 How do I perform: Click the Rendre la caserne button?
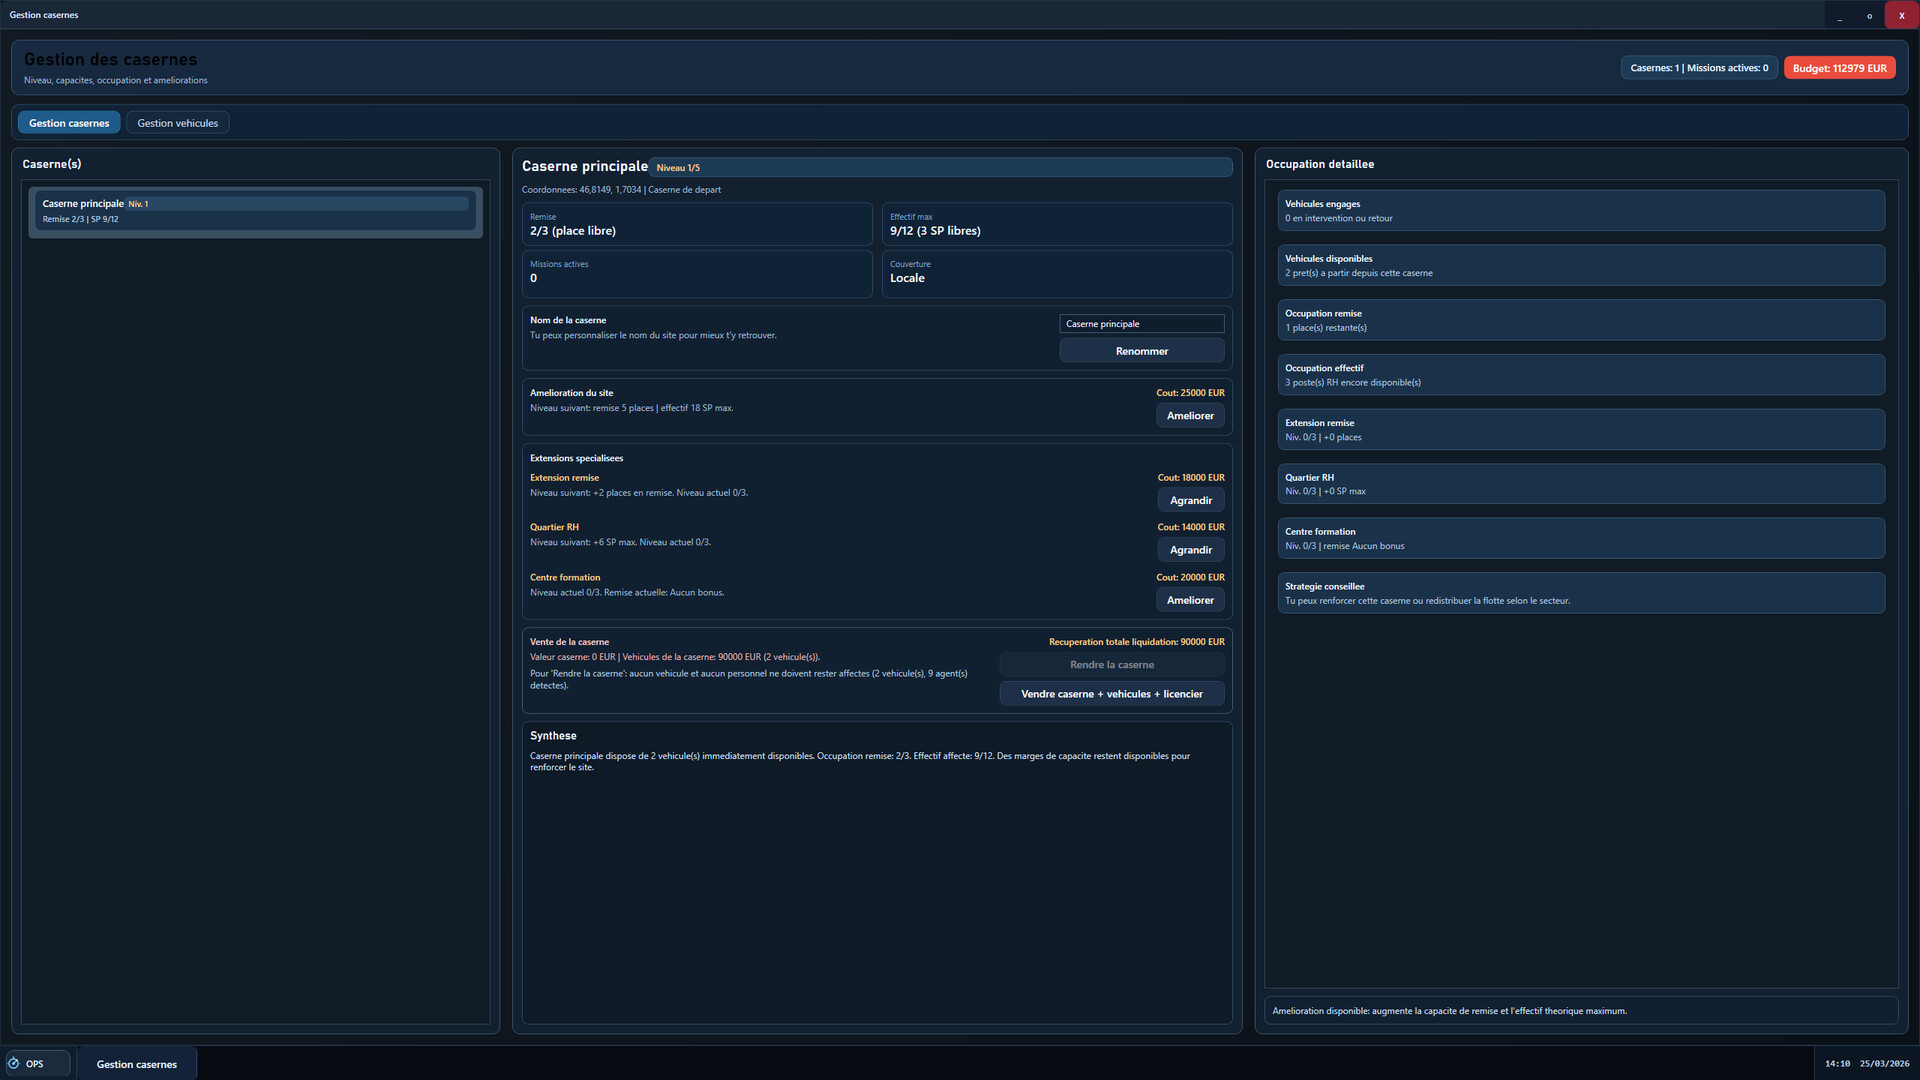[1111, 664]
